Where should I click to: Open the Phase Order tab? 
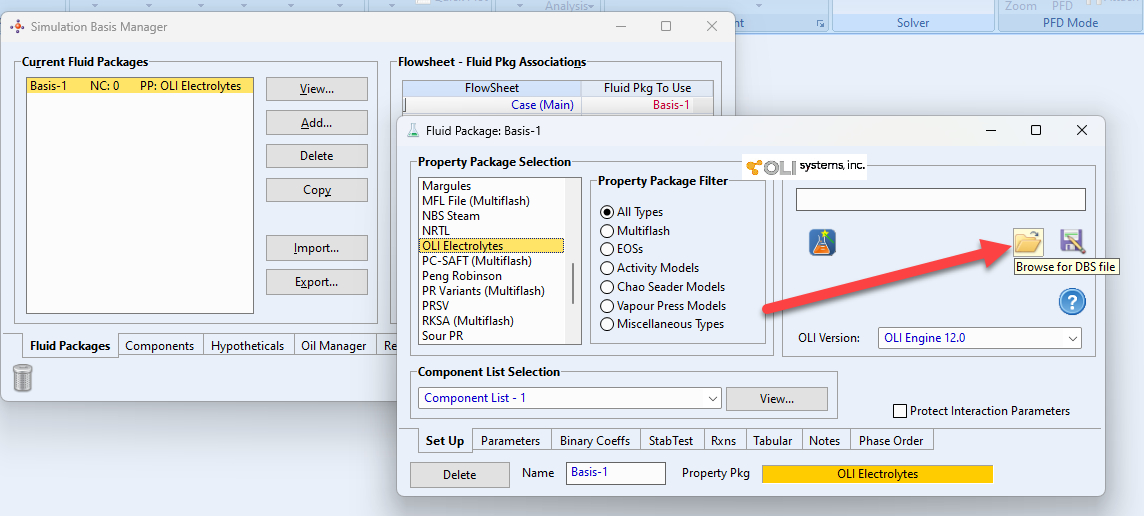click(891, 441)
